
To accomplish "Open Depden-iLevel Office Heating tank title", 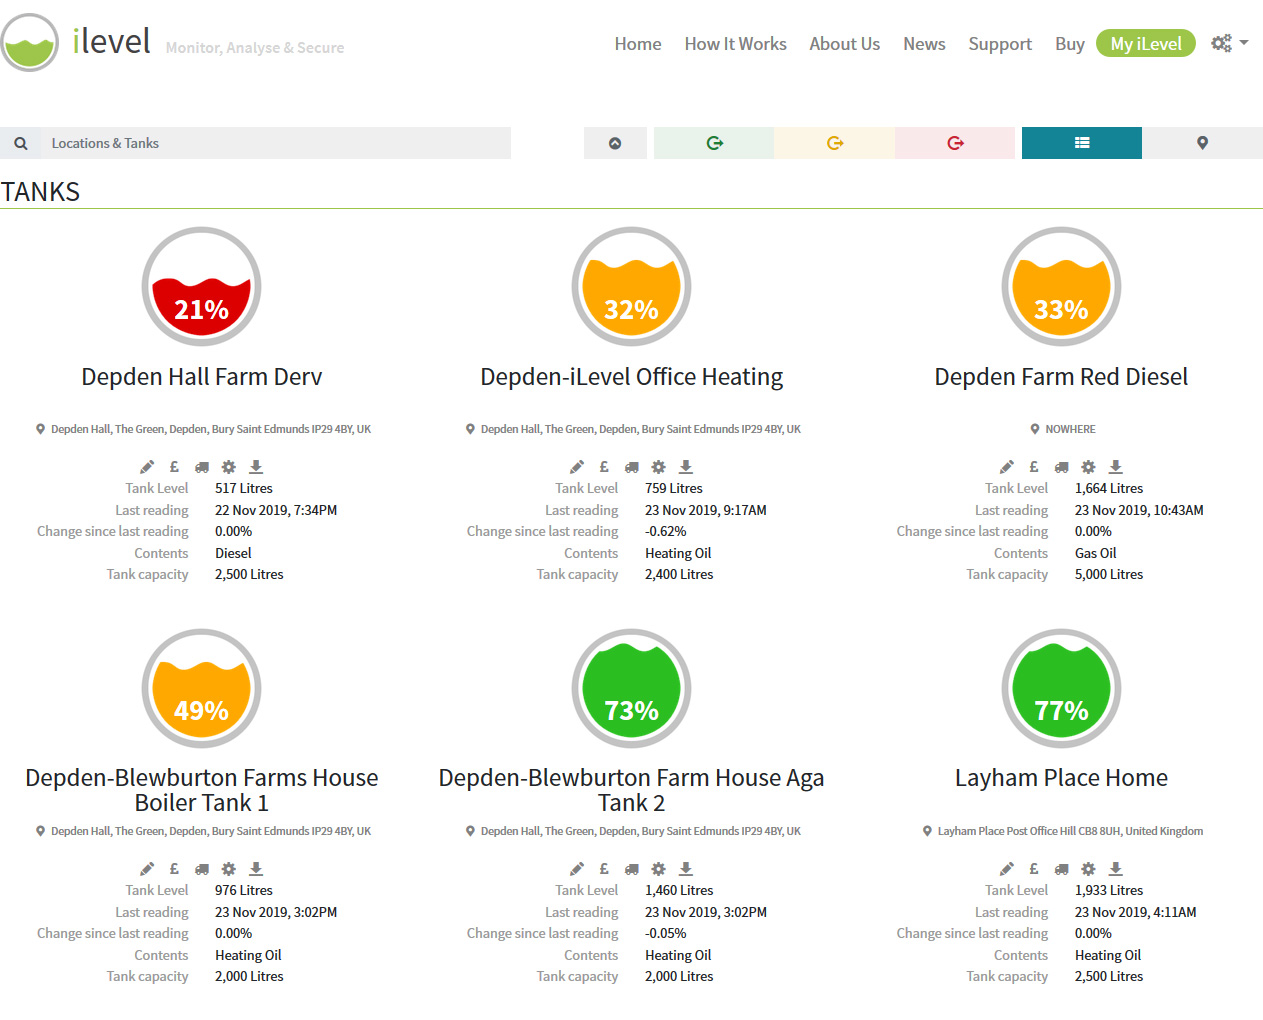I will tap(632, 377).
